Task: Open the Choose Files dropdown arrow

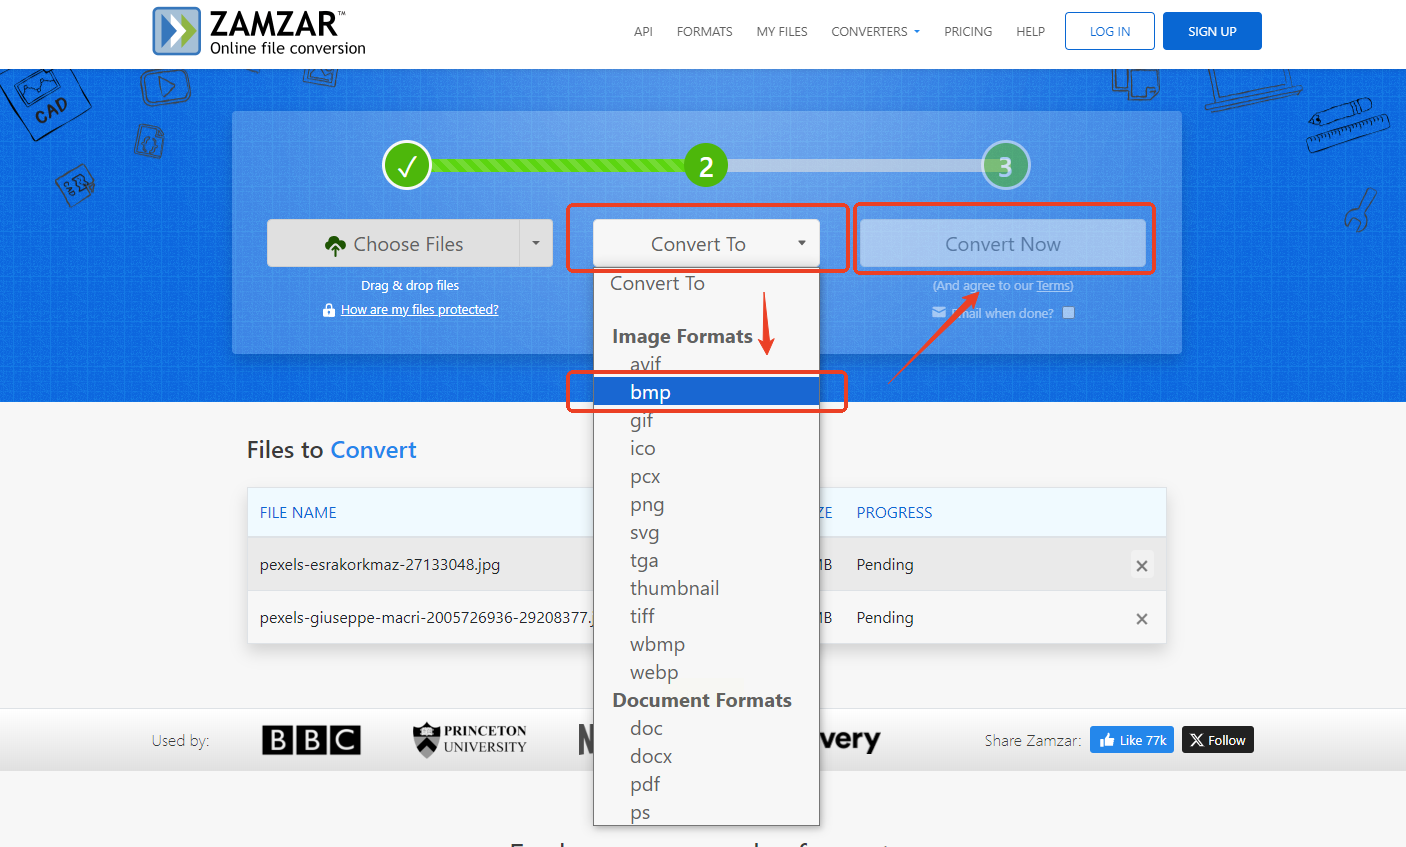Action: 536,243
